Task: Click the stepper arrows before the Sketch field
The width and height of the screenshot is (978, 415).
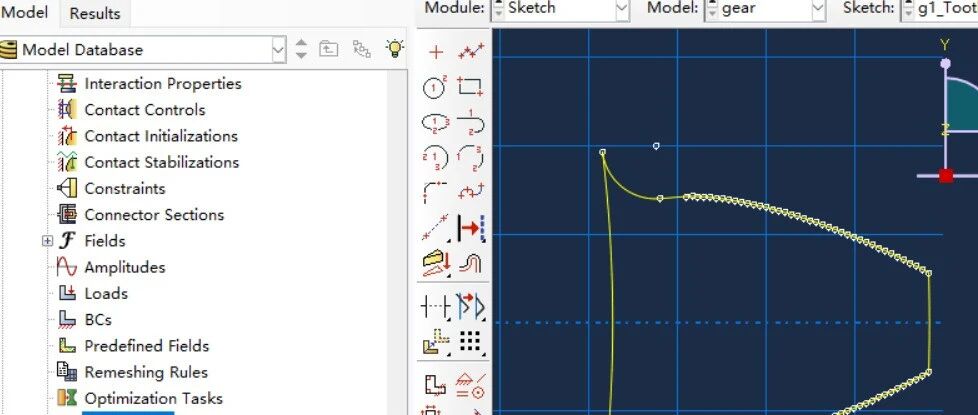Action: tap(907, 9)
